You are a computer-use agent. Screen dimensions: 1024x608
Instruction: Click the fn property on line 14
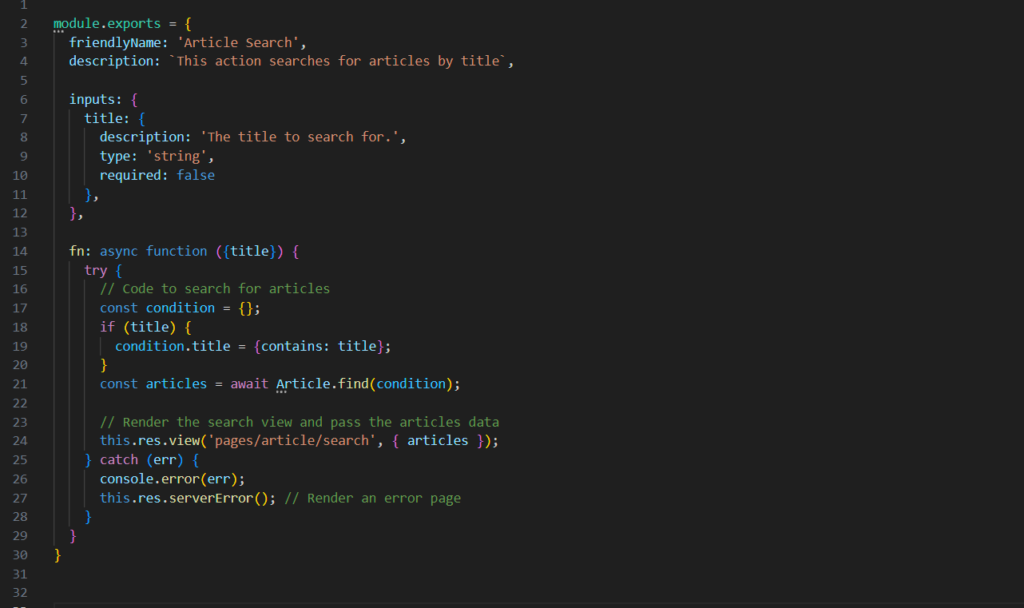[76, 250]
